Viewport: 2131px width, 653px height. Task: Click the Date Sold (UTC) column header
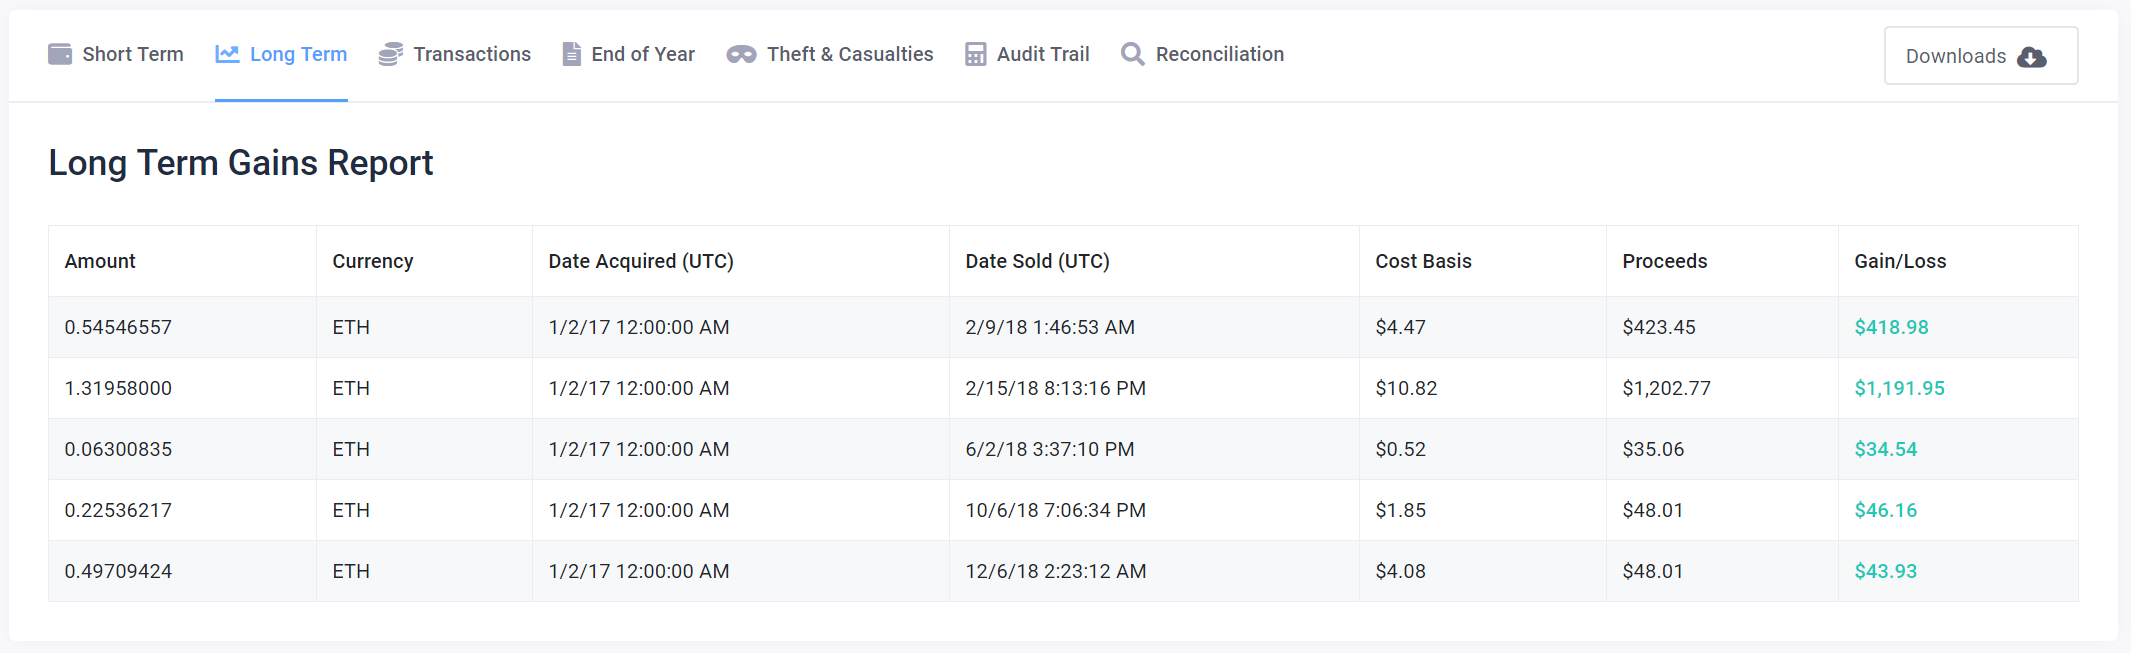click(x=1037, y=261)
